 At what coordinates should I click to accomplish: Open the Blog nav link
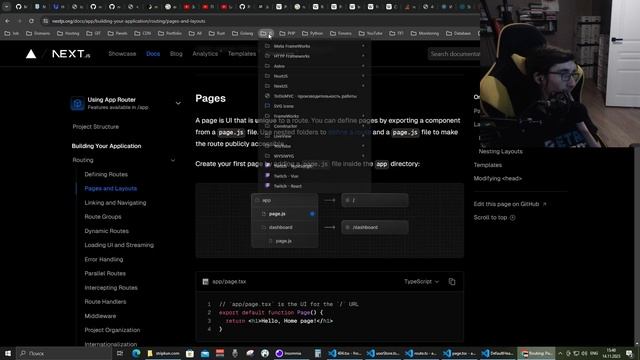pos(176,53)
